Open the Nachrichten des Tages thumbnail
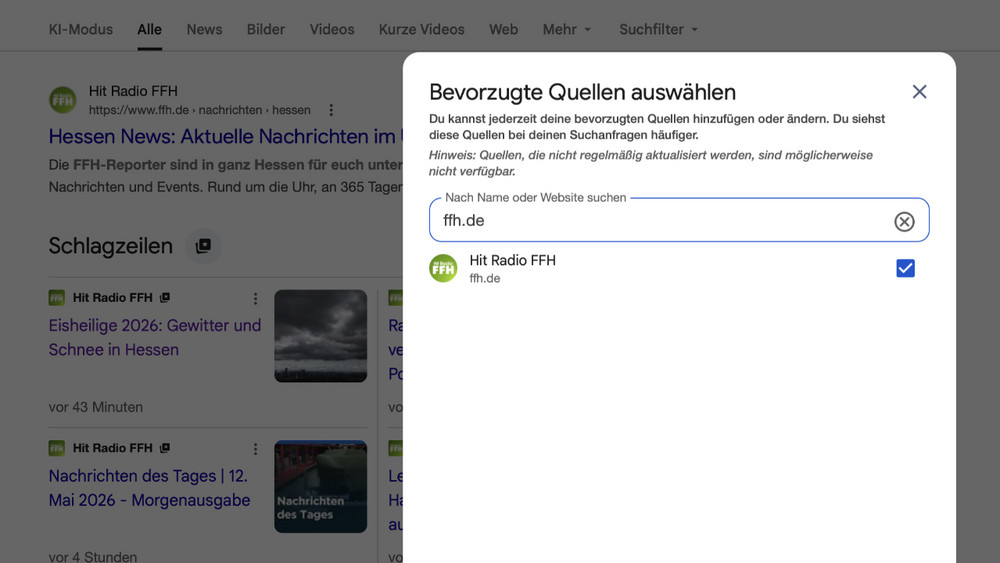1000x563 pixels. click(321, 486)
